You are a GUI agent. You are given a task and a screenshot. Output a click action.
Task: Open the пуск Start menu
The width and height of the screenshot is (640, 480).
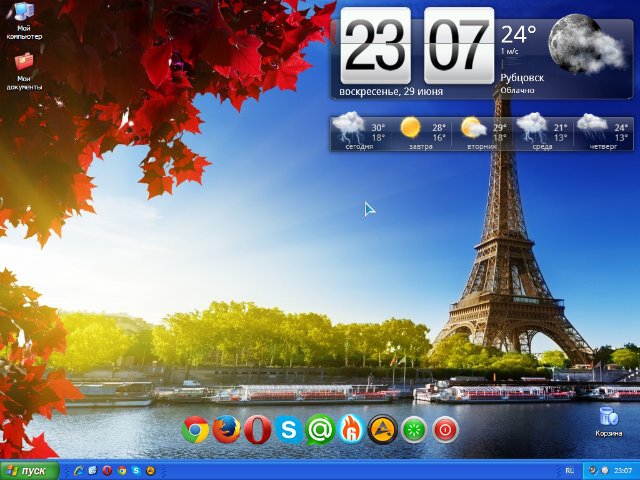coord(28,470)
